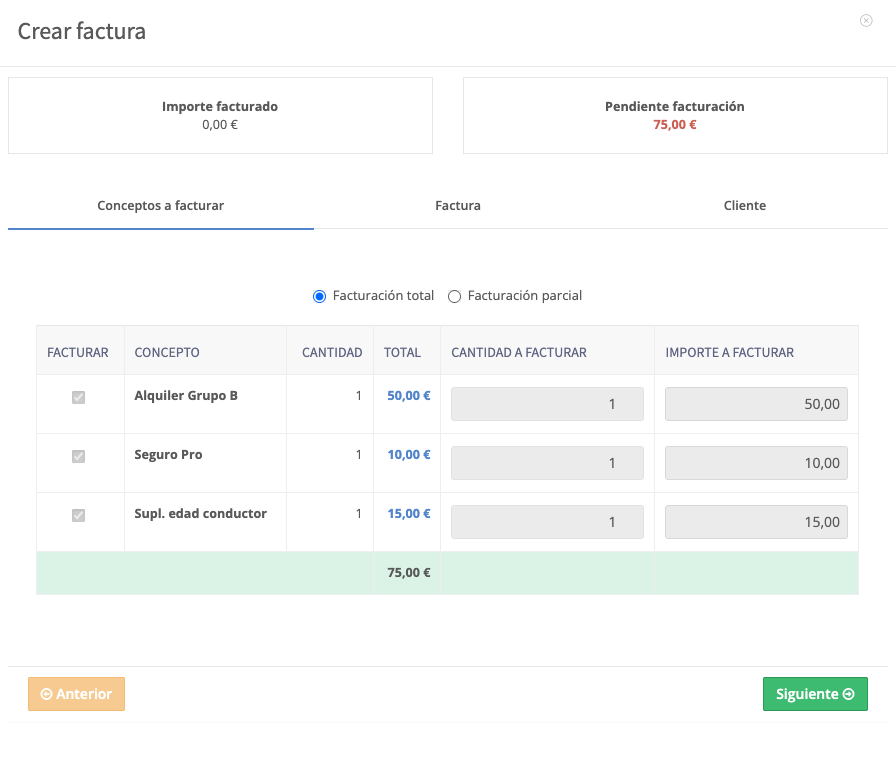Screen dimensions: 896x758
Task: Click quantity field for Supl. edad conductor
Action: pyautogui.click(x=547, y=522)
